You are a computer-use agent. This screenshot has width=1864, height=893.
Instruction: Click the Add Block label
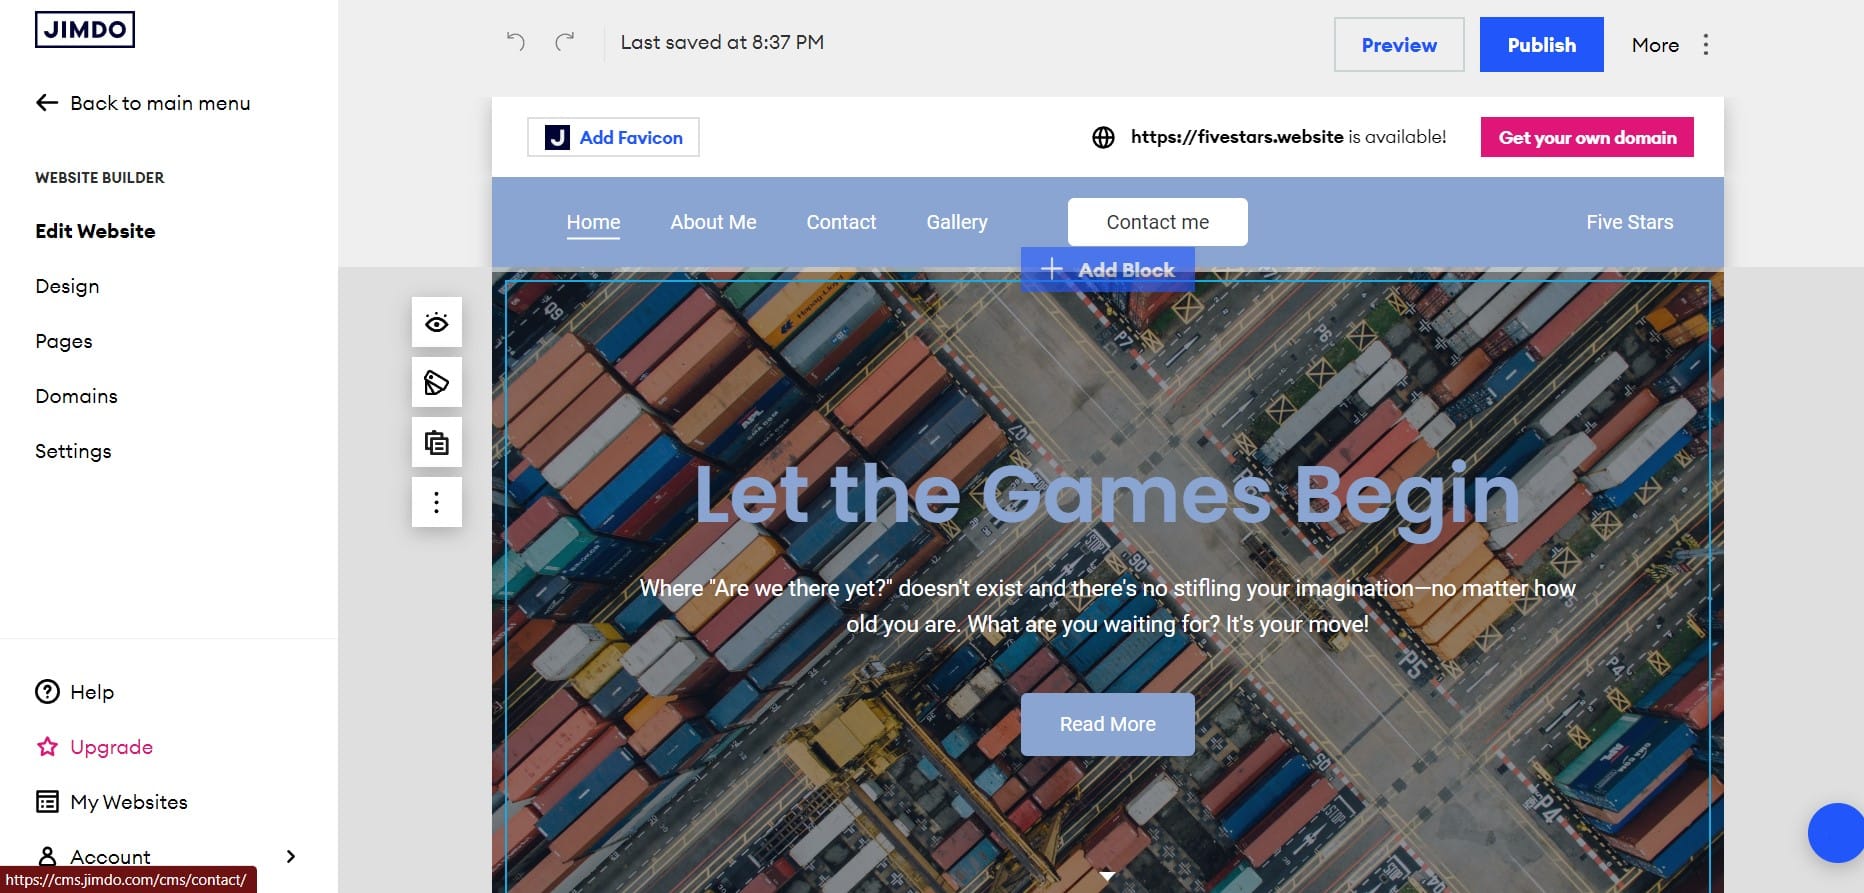point(1126,269)
